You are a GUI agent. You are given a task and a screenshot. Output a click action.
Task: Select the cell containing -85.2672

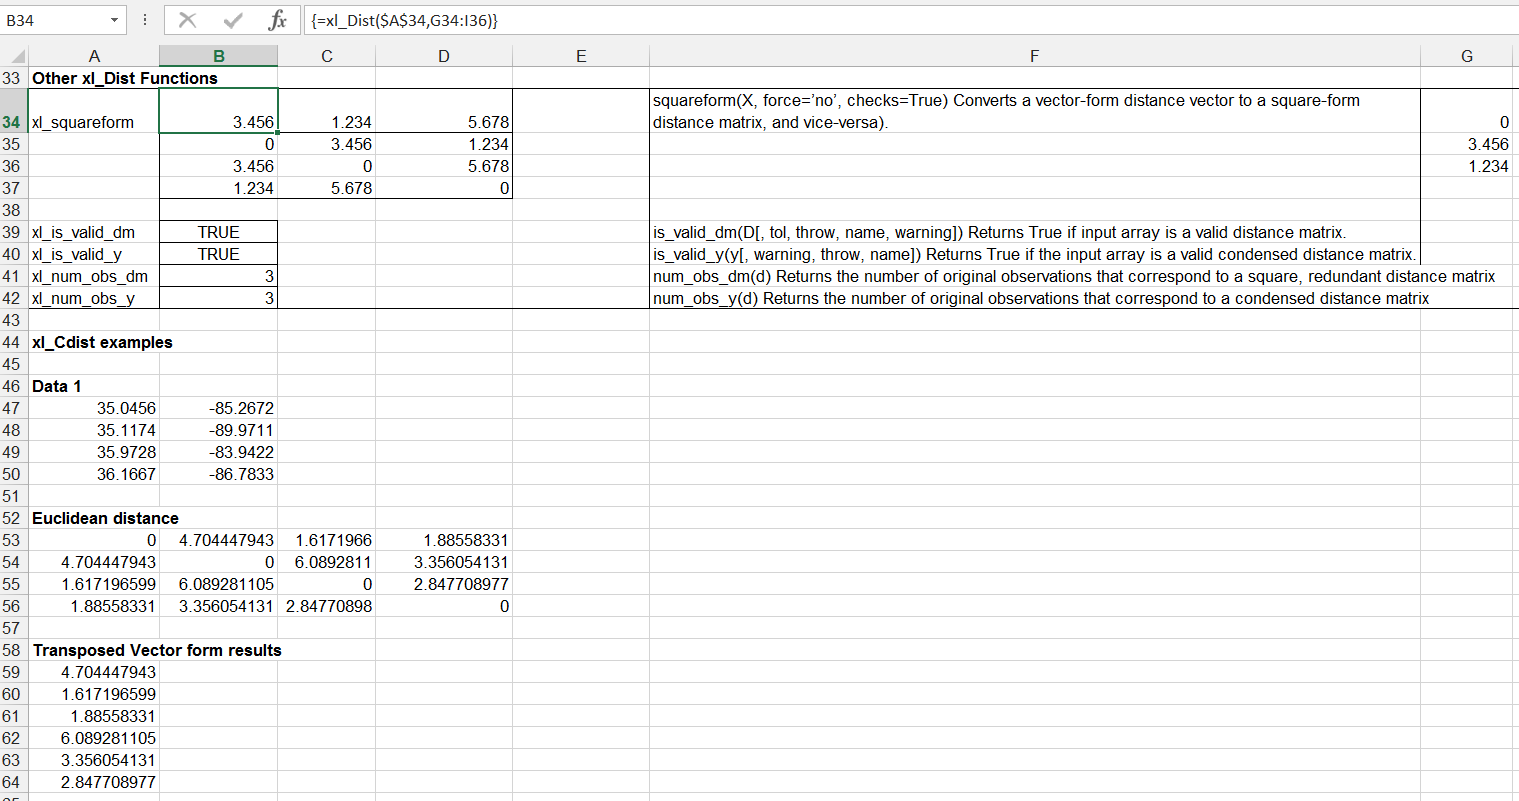218,408
